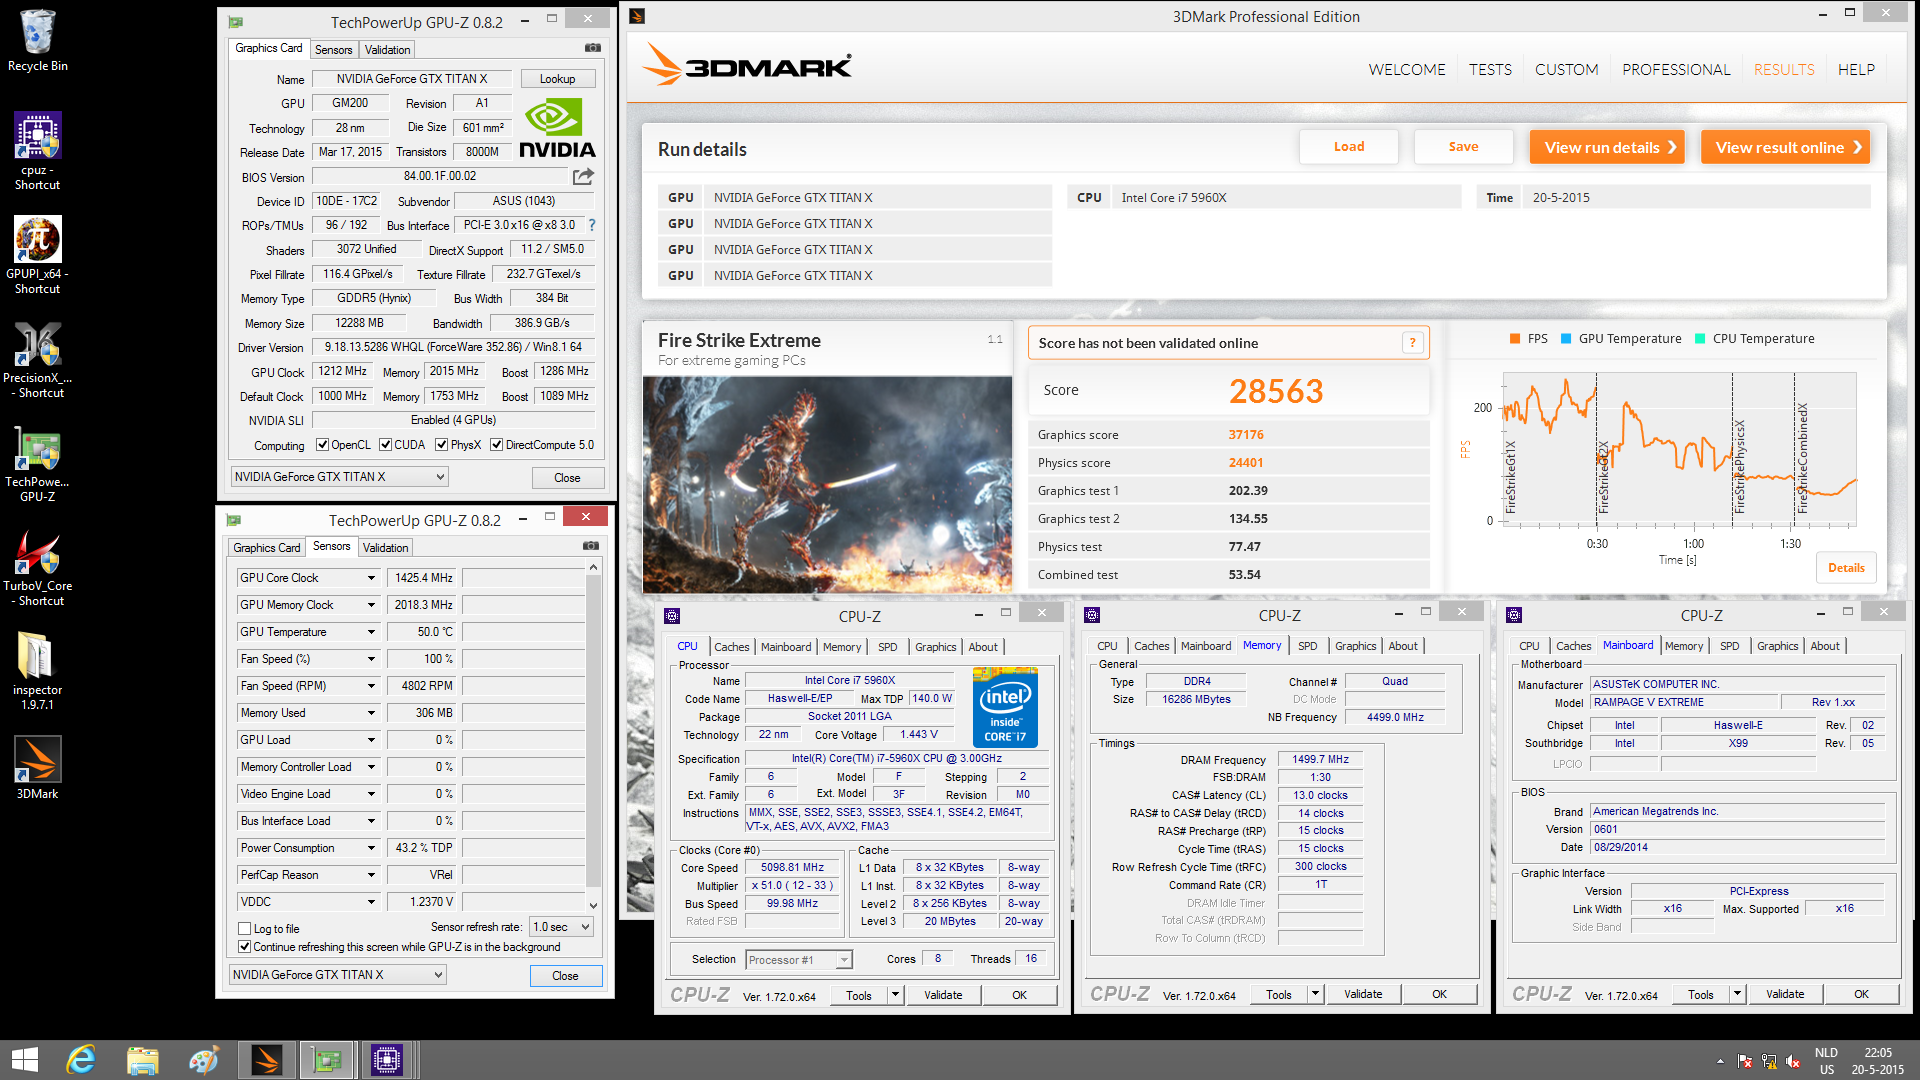This screenshot has width=1920, height=1080.
Task: Switch to CPU-Z taskbar icon
Action: pyautogui.click(x=387, y=1060)
